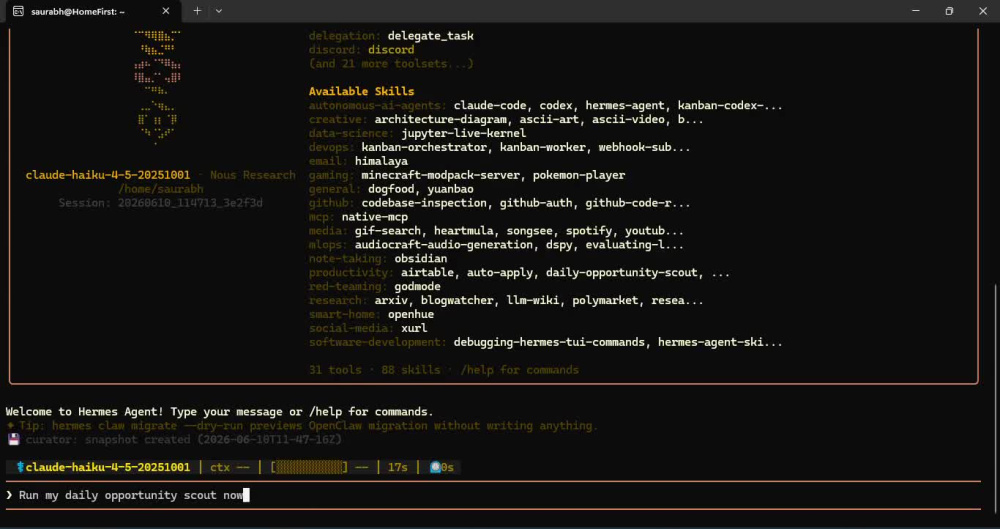The image size is (1000, 529).
Task: Select the saurabh@HomeFirst tab
Action: point(91,11)
